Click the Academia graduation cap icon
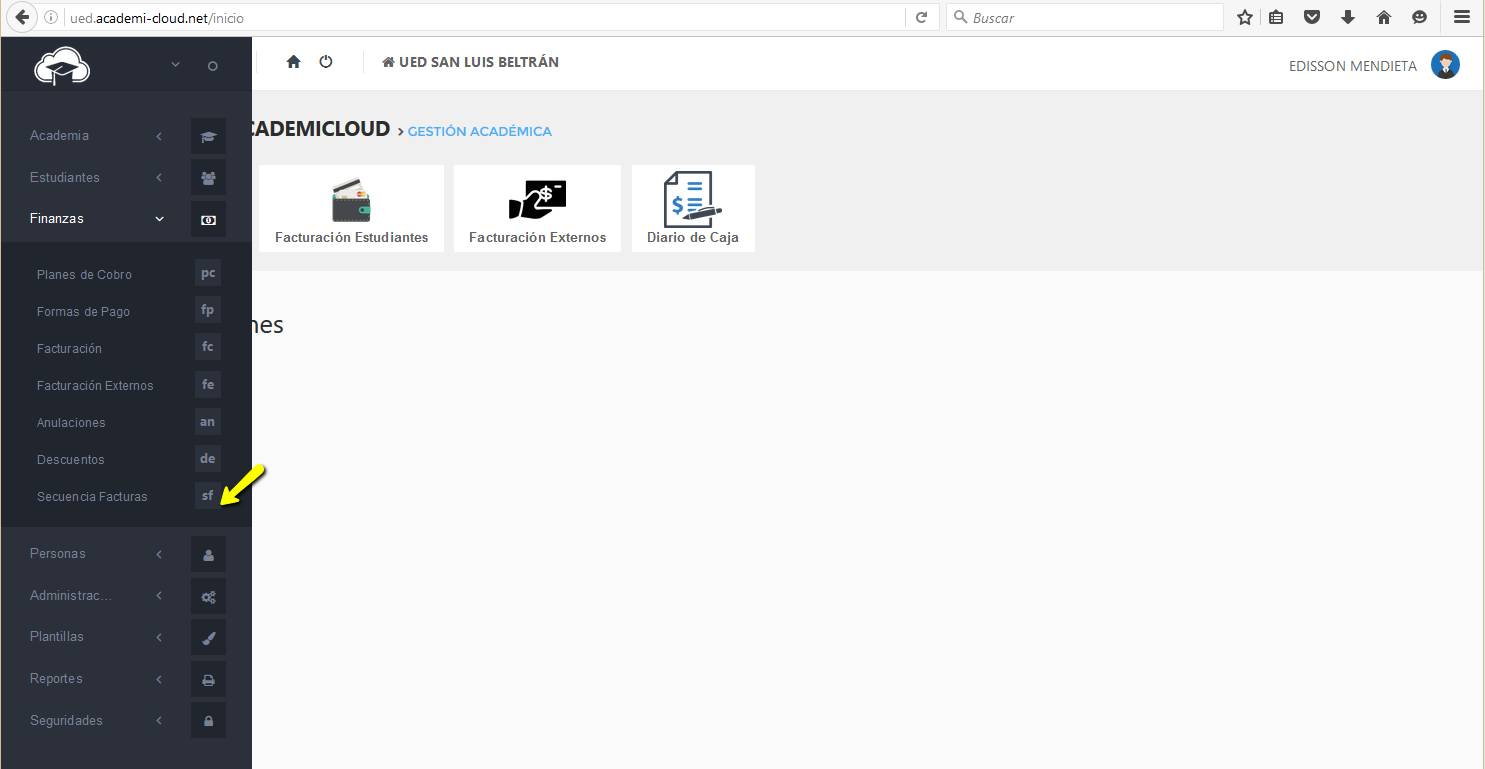The image size is (1485, 769). click(x=208, y=136)
